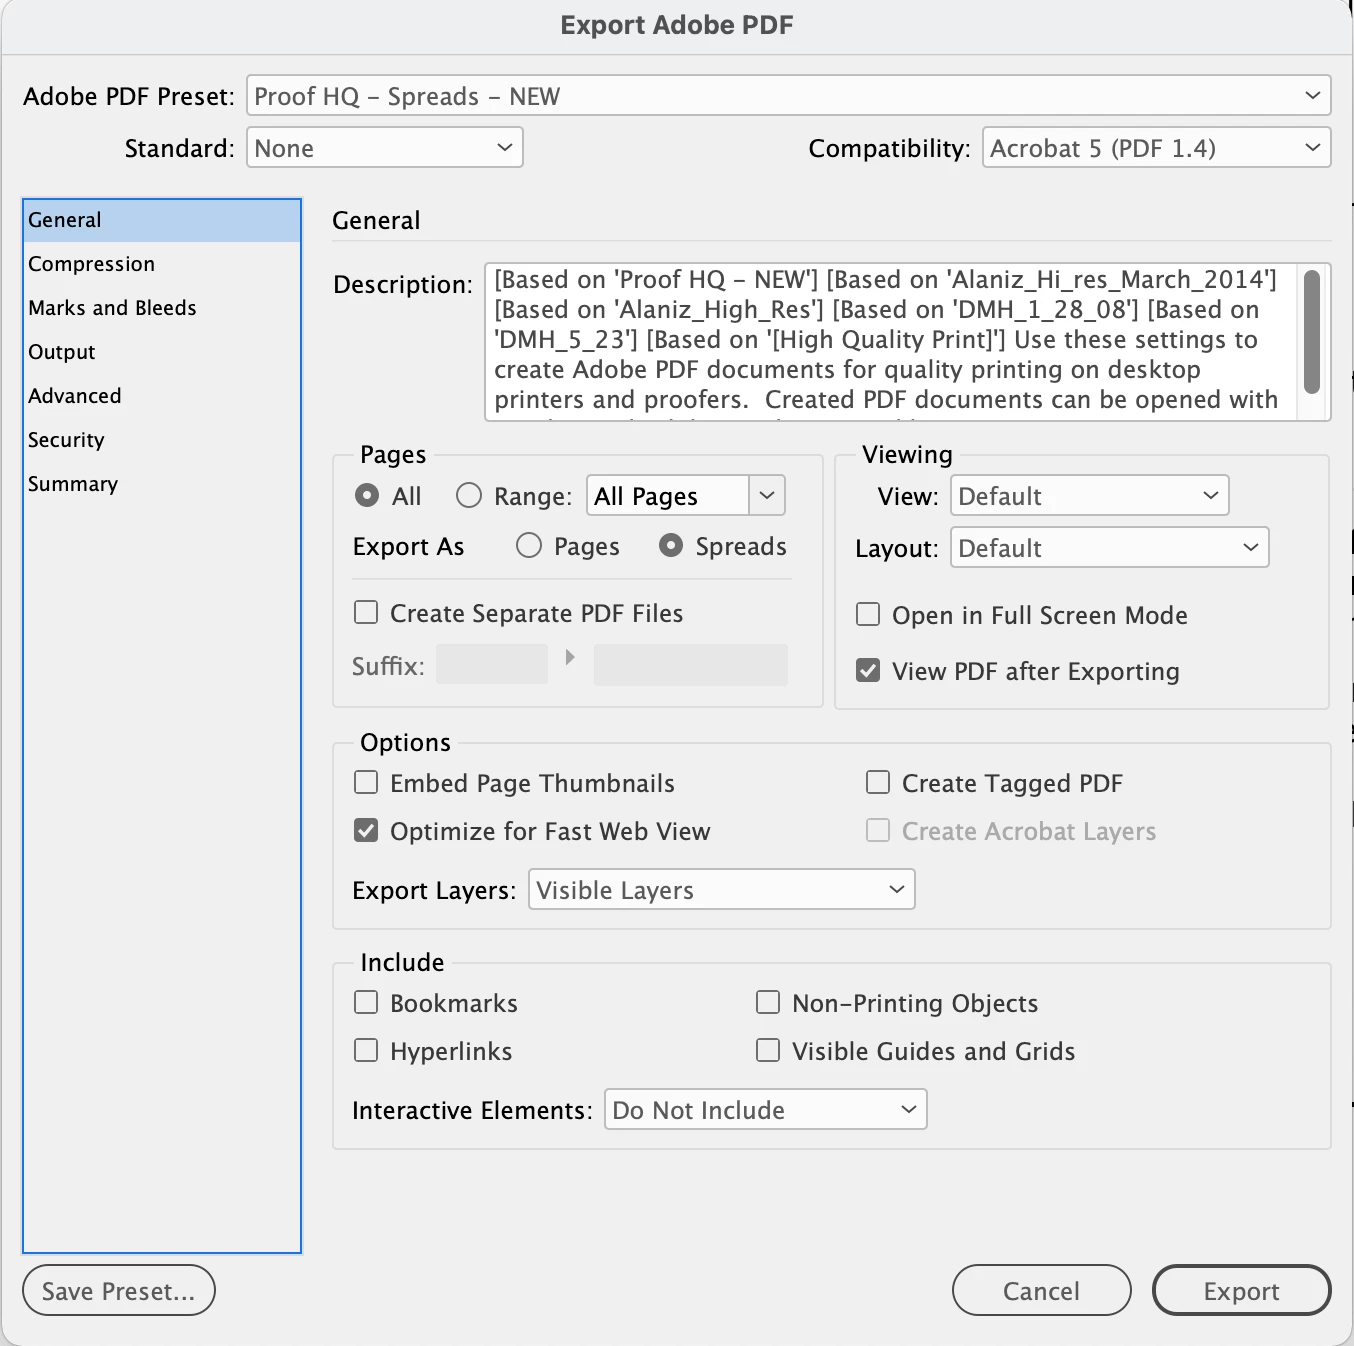This screenshot has width=1354, height=1346.
Task: Go to the Output settings
Action: 162,352
